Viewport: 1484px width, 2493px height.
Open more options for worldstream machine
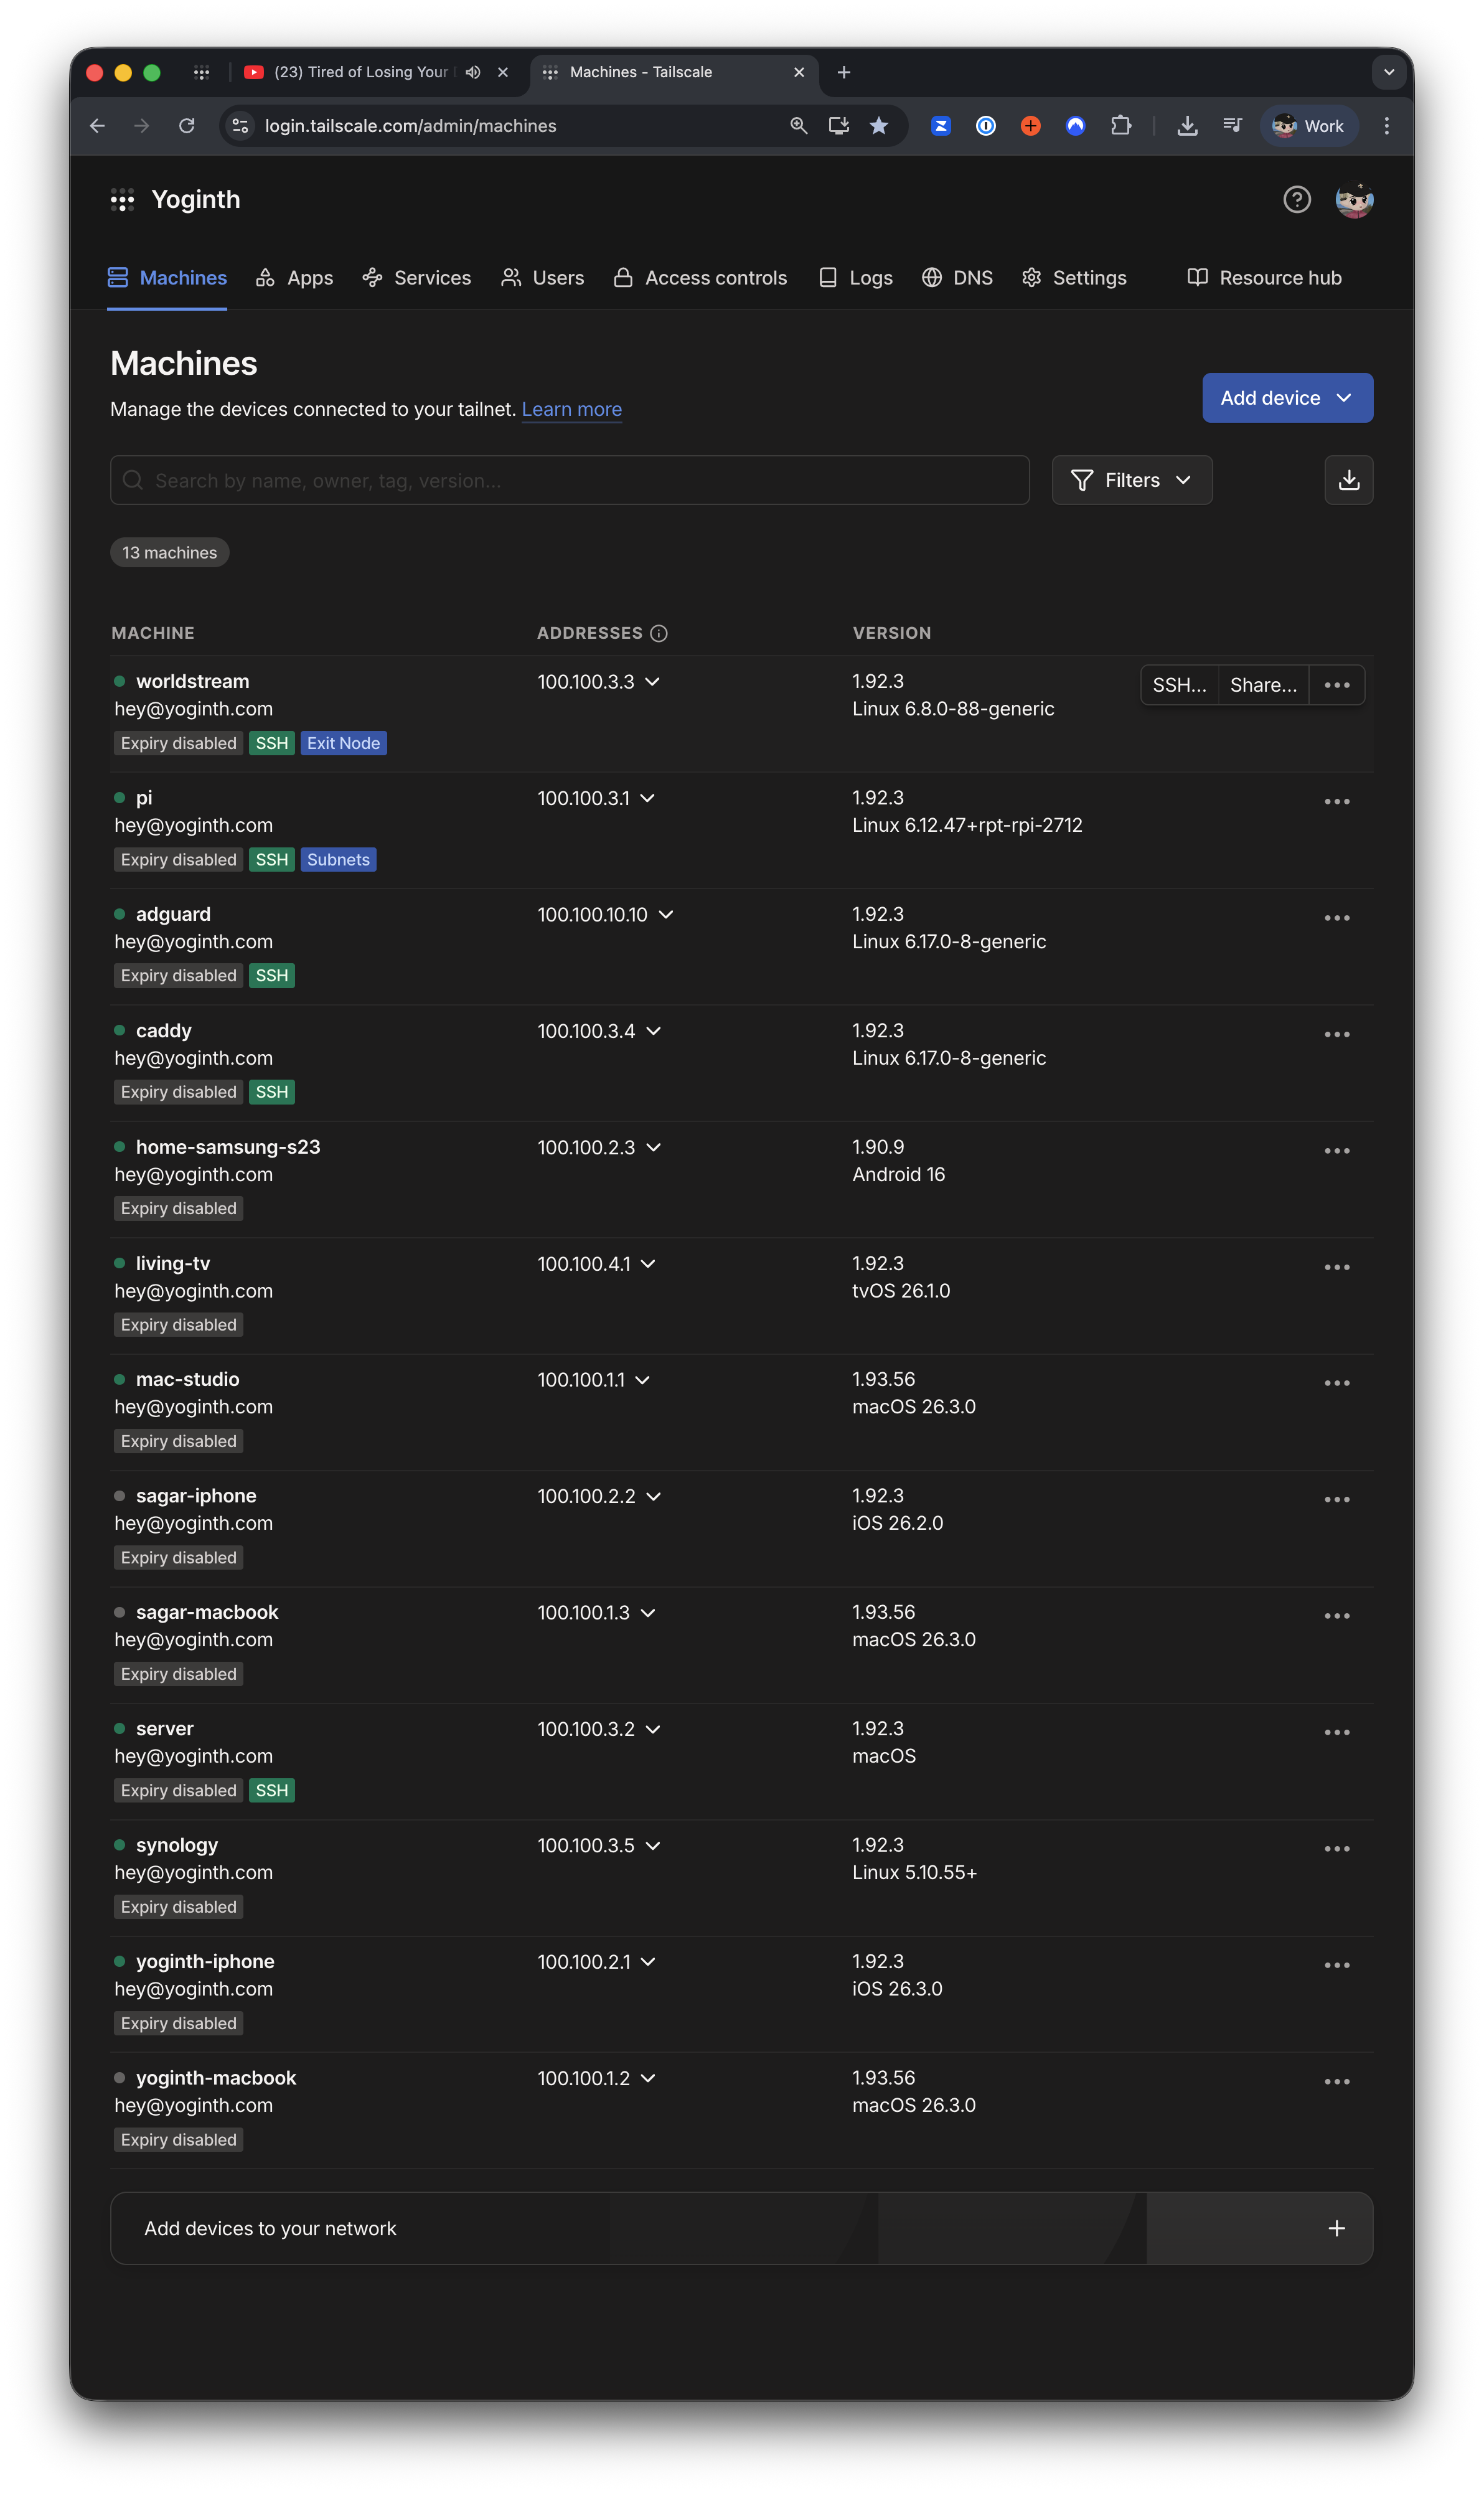tap(1336, 685)
